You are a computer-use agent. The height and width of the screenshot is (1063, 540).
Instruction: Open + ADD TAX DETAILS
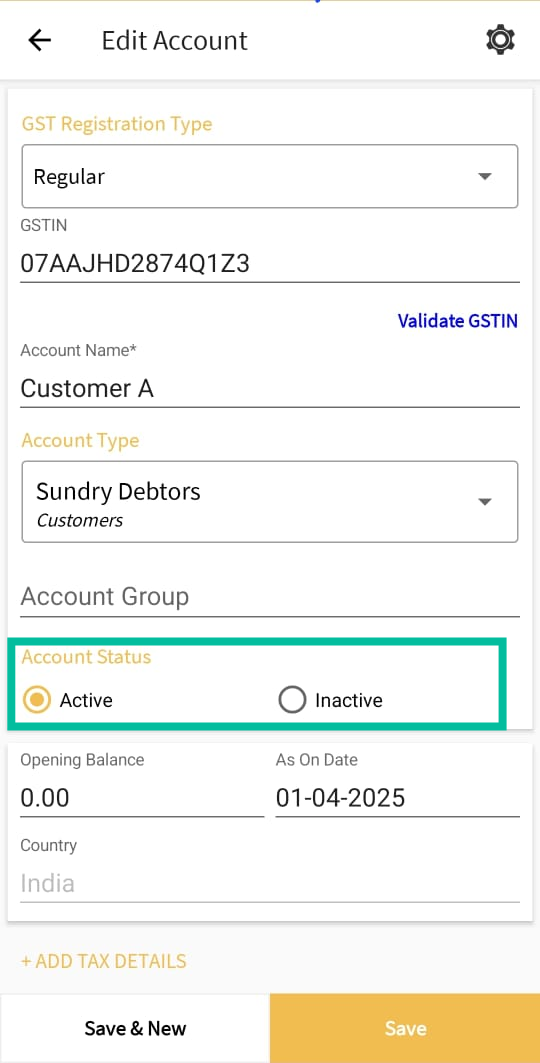(104, 961)
